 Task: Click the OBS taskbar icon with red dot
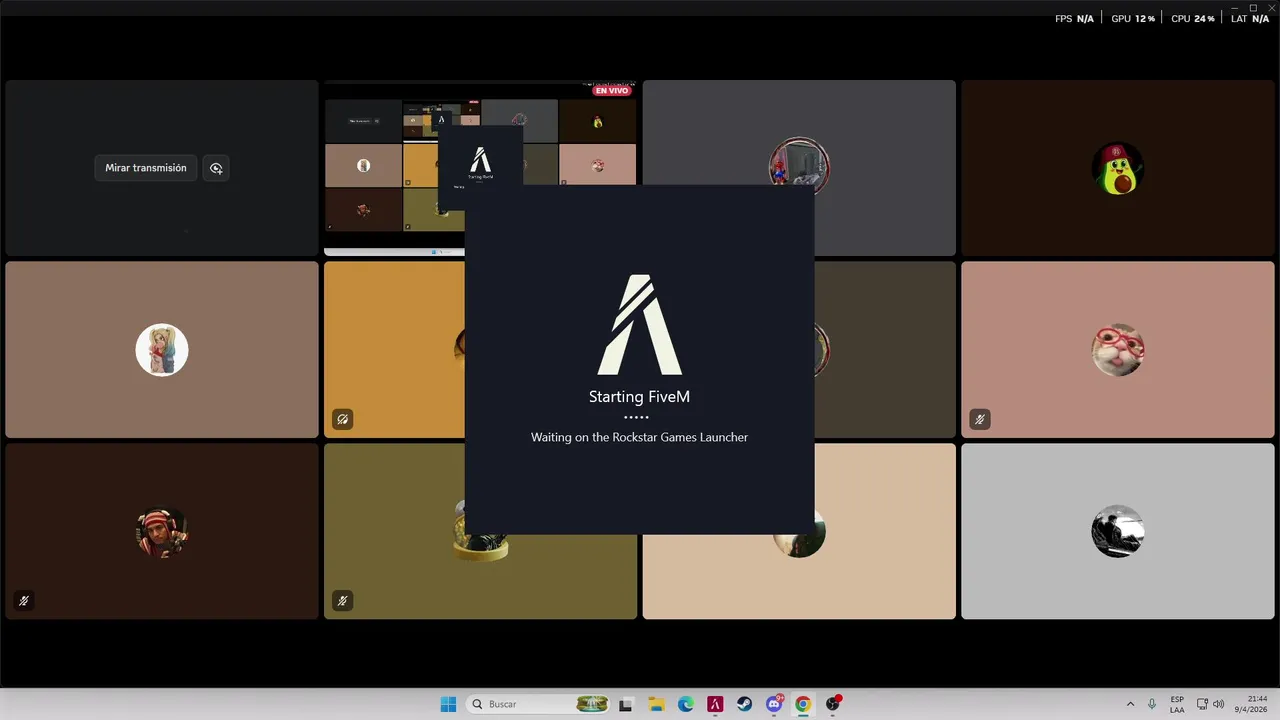(833, 704)
